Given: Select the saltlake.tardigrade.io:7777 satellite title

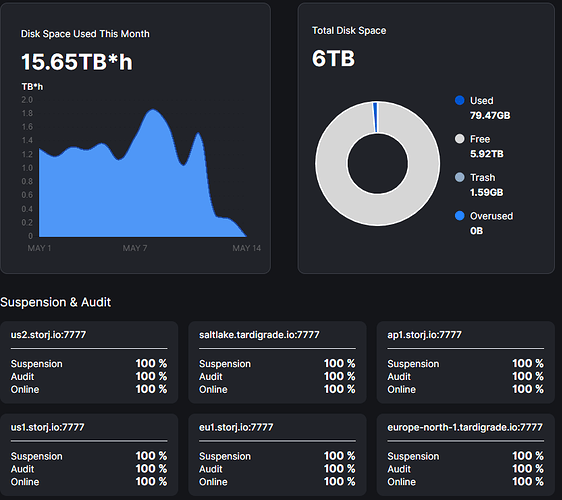Looking at the screenshot, I should [259, 335].
